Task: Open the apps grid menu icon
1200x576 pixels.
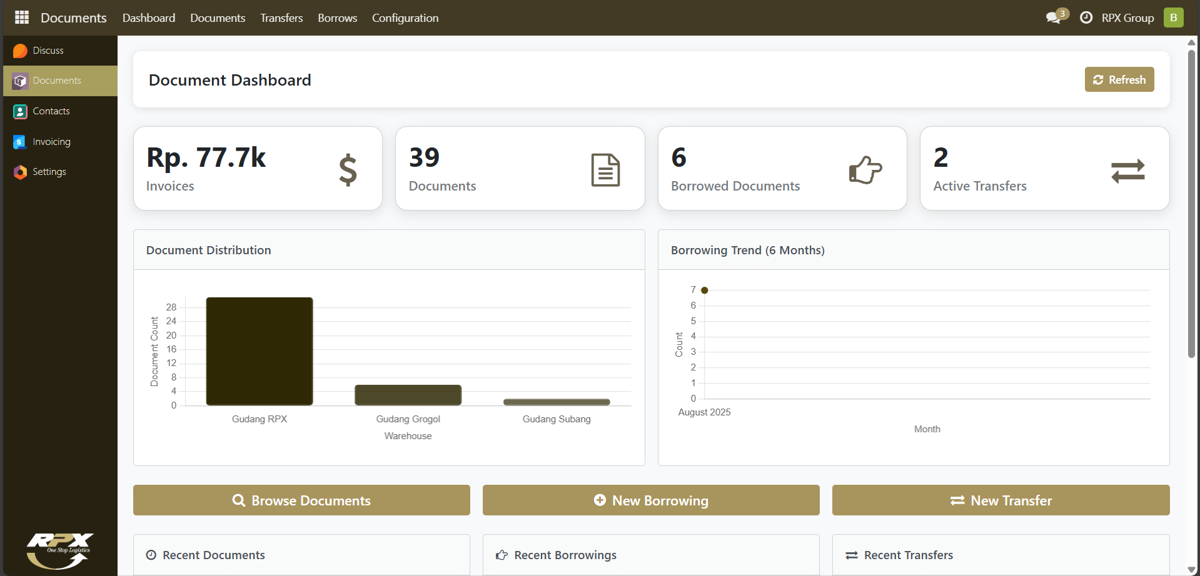Action: (21, 18)
